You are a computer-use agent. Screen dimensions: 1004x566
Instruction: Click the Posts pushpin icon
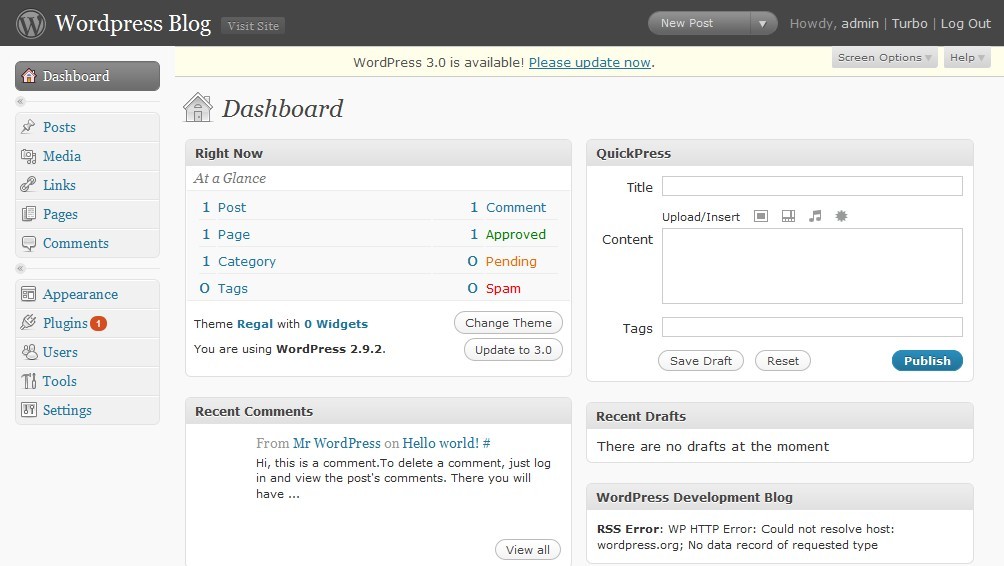coord(28,127)
